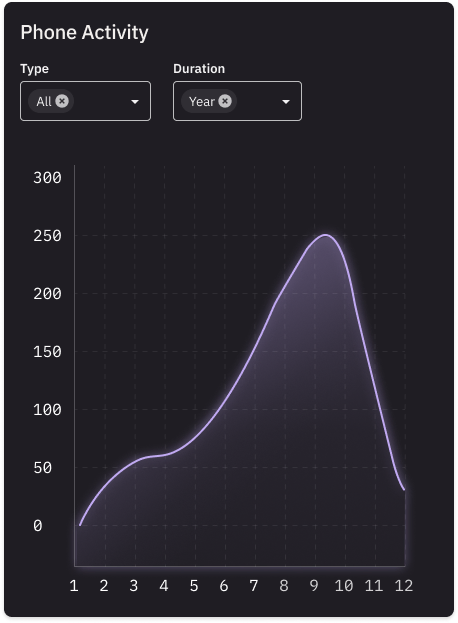The image size is (458, 623).
Task: Click the Duration field label
Action: click(x=199, y=69)
